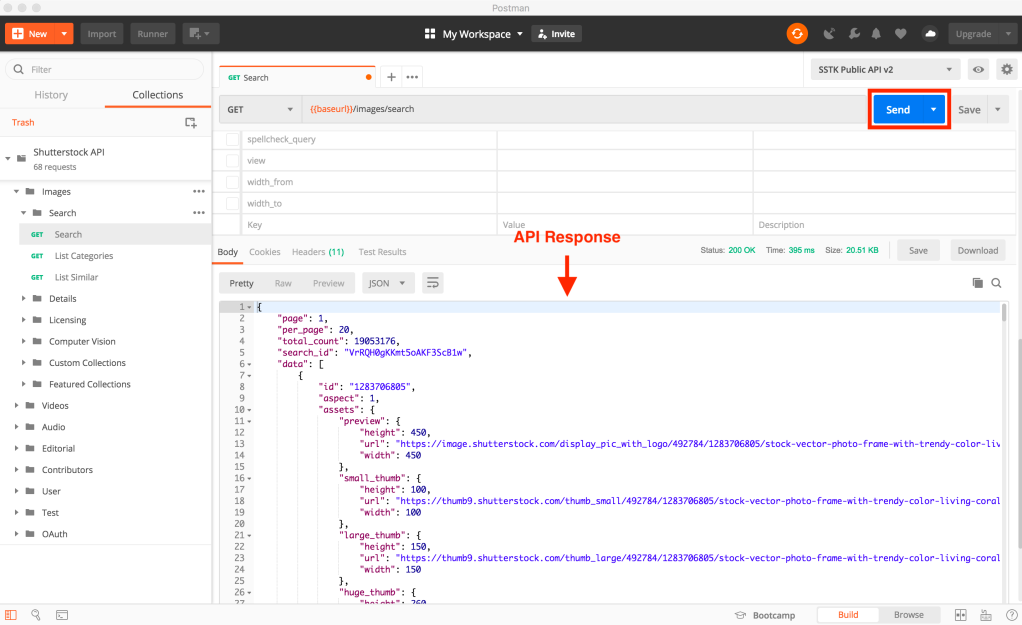This screenshot has height=625, width=1022.
Task: Copy response body icon
Action: click(x=977, y=283)
